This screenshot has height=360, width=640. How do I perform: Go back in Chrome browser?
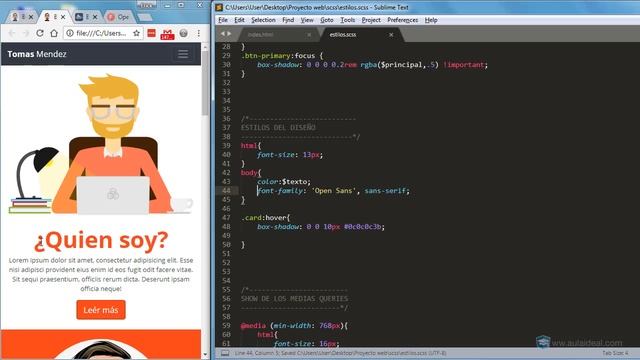coord(11,33)
